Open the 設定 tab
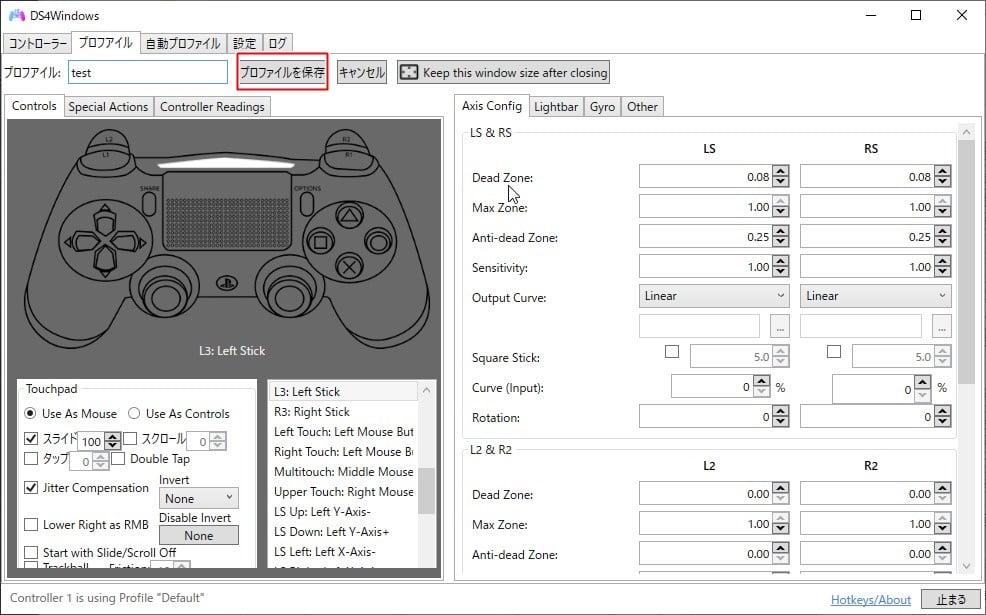 [245, 43]
